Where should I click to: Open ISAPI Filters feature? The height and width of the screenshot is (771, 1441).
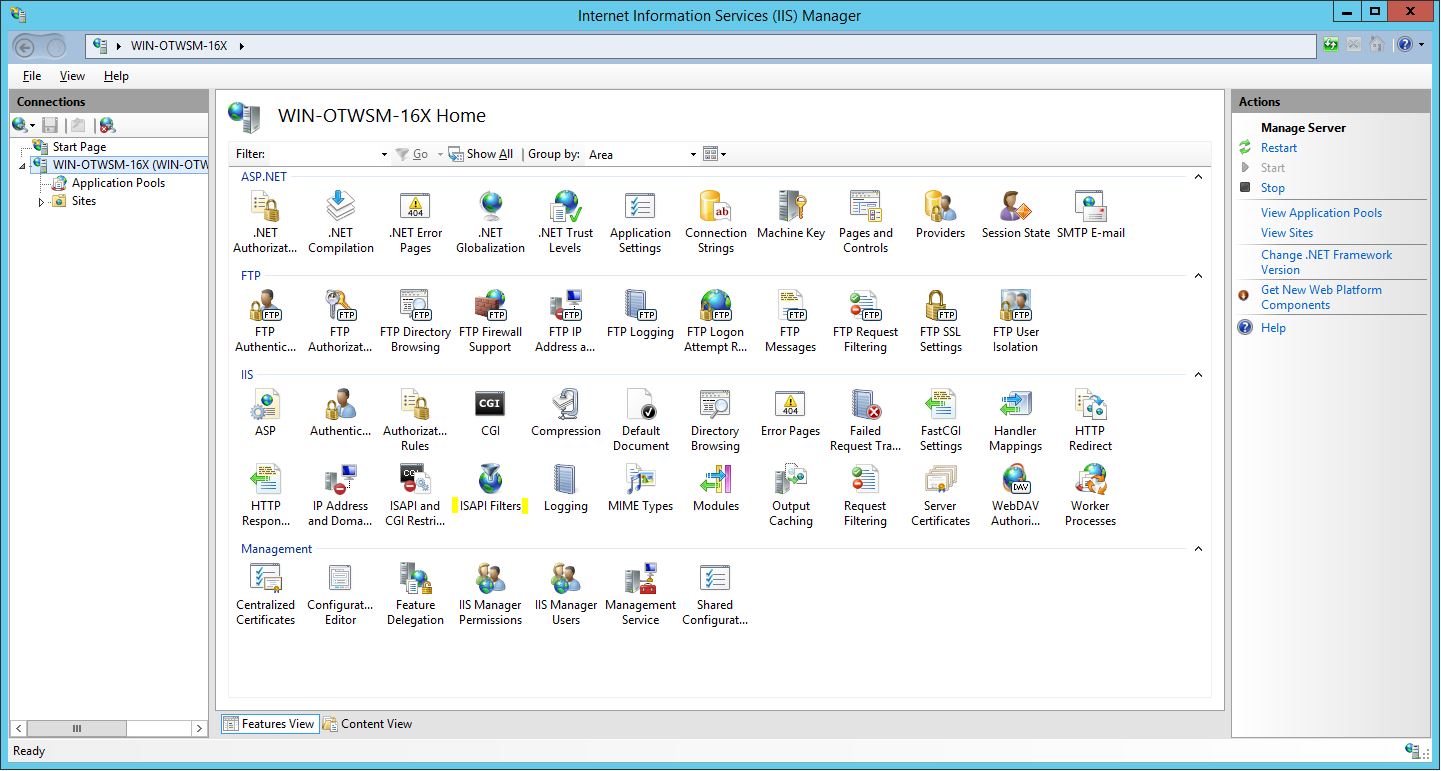pyautogui.click(x=490, y=487)
